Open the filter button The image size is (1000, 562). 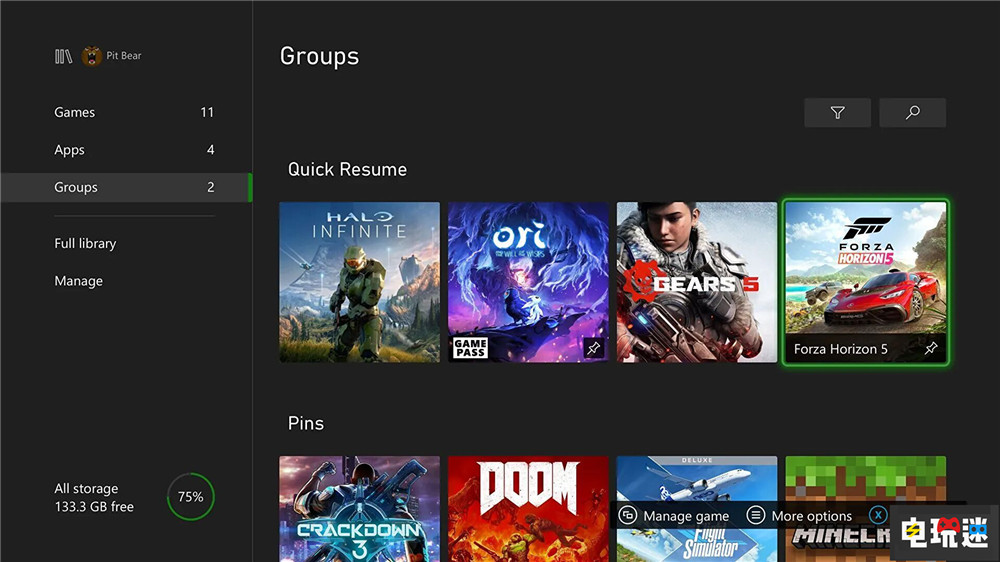837,113
